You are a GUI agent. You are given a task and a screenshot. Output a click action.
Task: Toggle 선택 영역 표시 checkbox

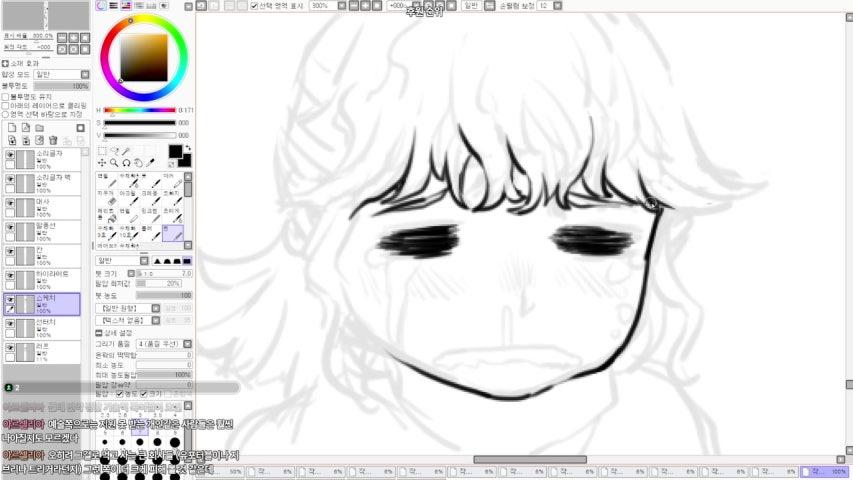tap(254, 5)
